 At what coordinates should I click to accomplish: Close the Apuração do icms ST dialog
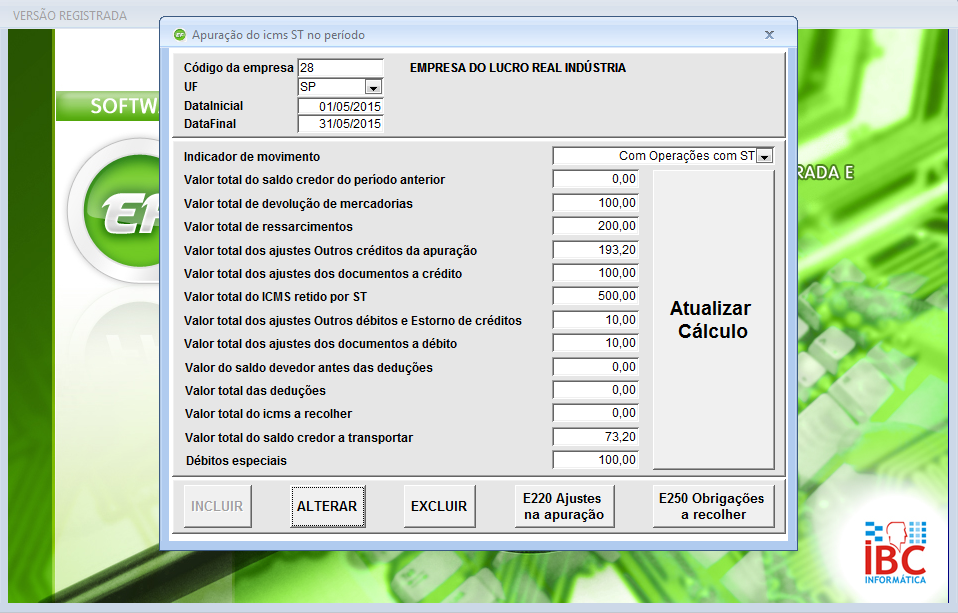pos(769,35)
